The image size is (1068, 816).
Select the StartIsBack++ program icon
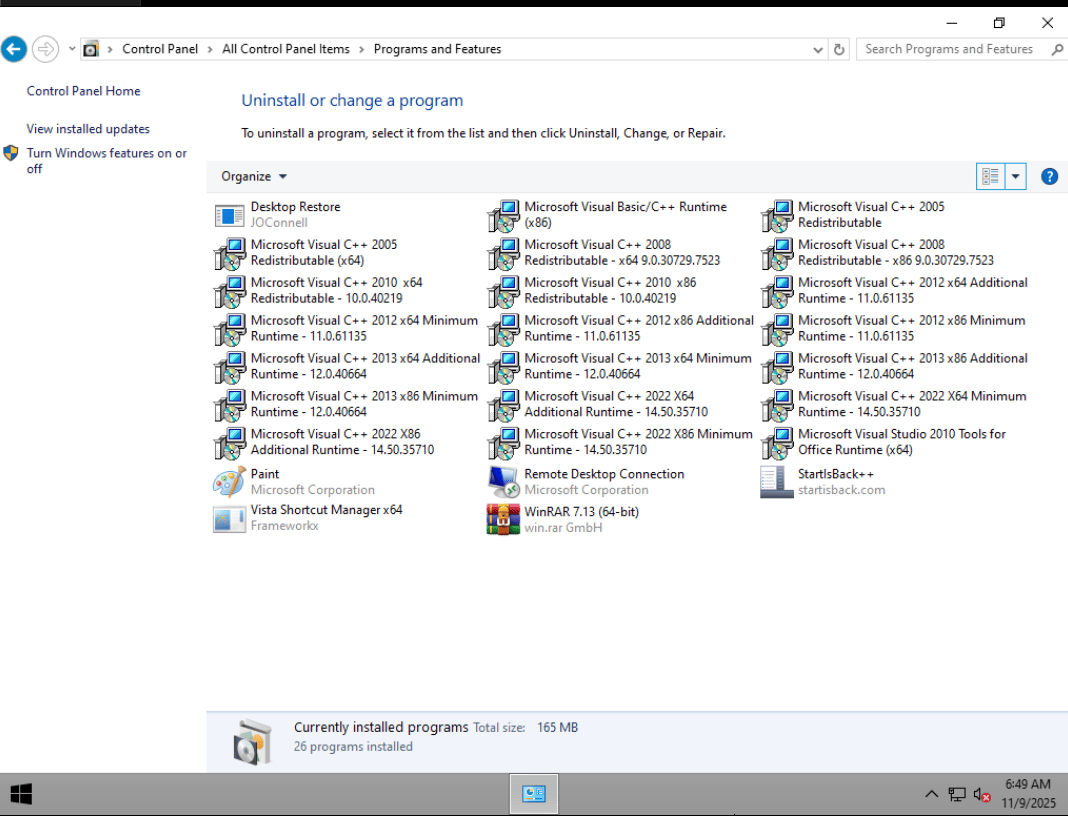point(777,482)
